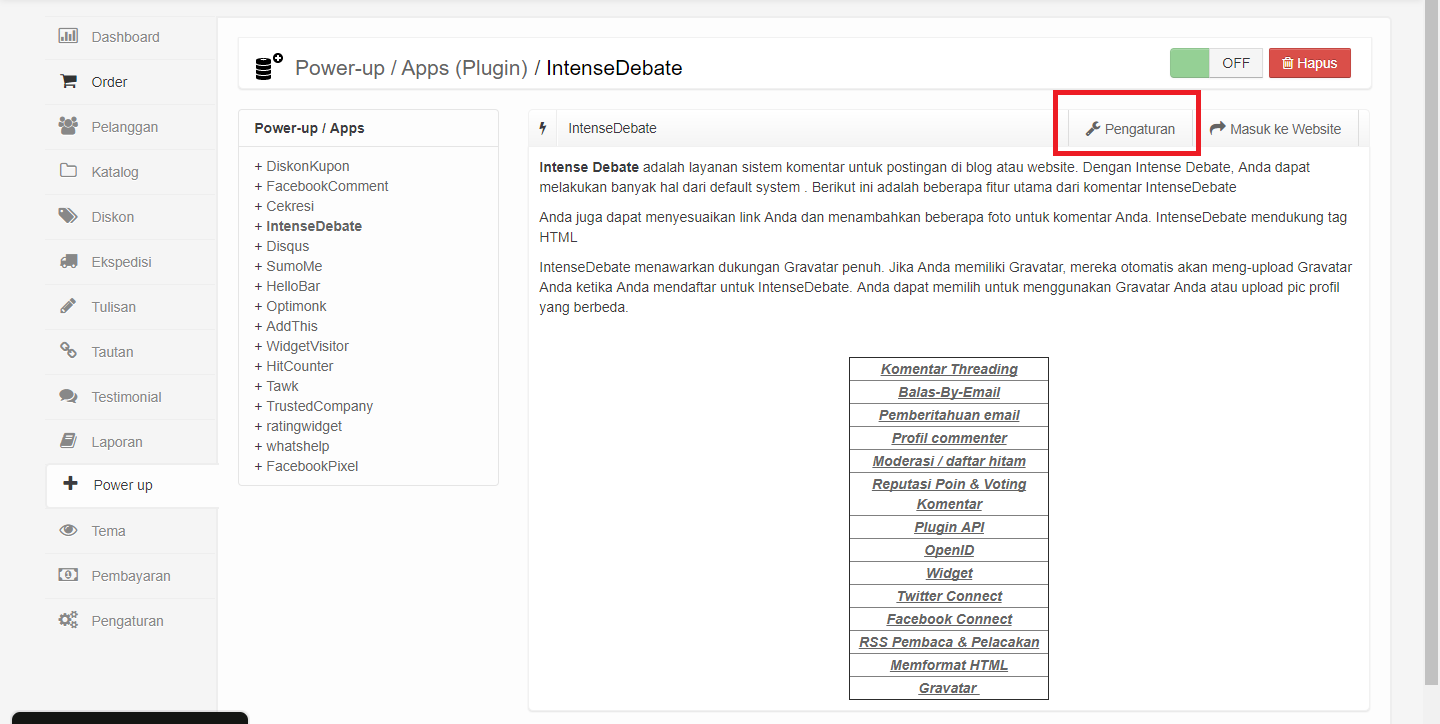Click the Pembayaran money icon
The width and height of the screenshot is (1440, 724).
pyautogui.click(x=68, y=575)
